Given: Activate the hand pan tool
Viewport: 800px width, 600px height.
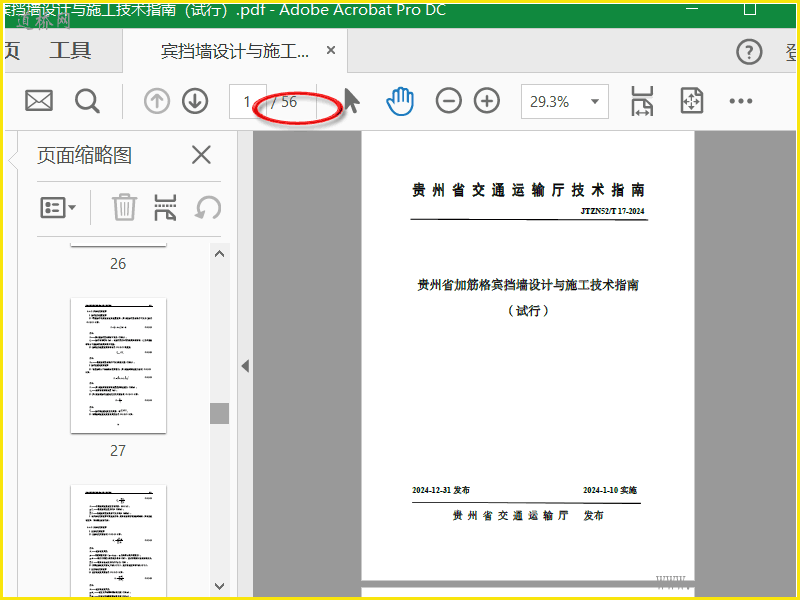Looking at the screenshot, I should 400,101.
